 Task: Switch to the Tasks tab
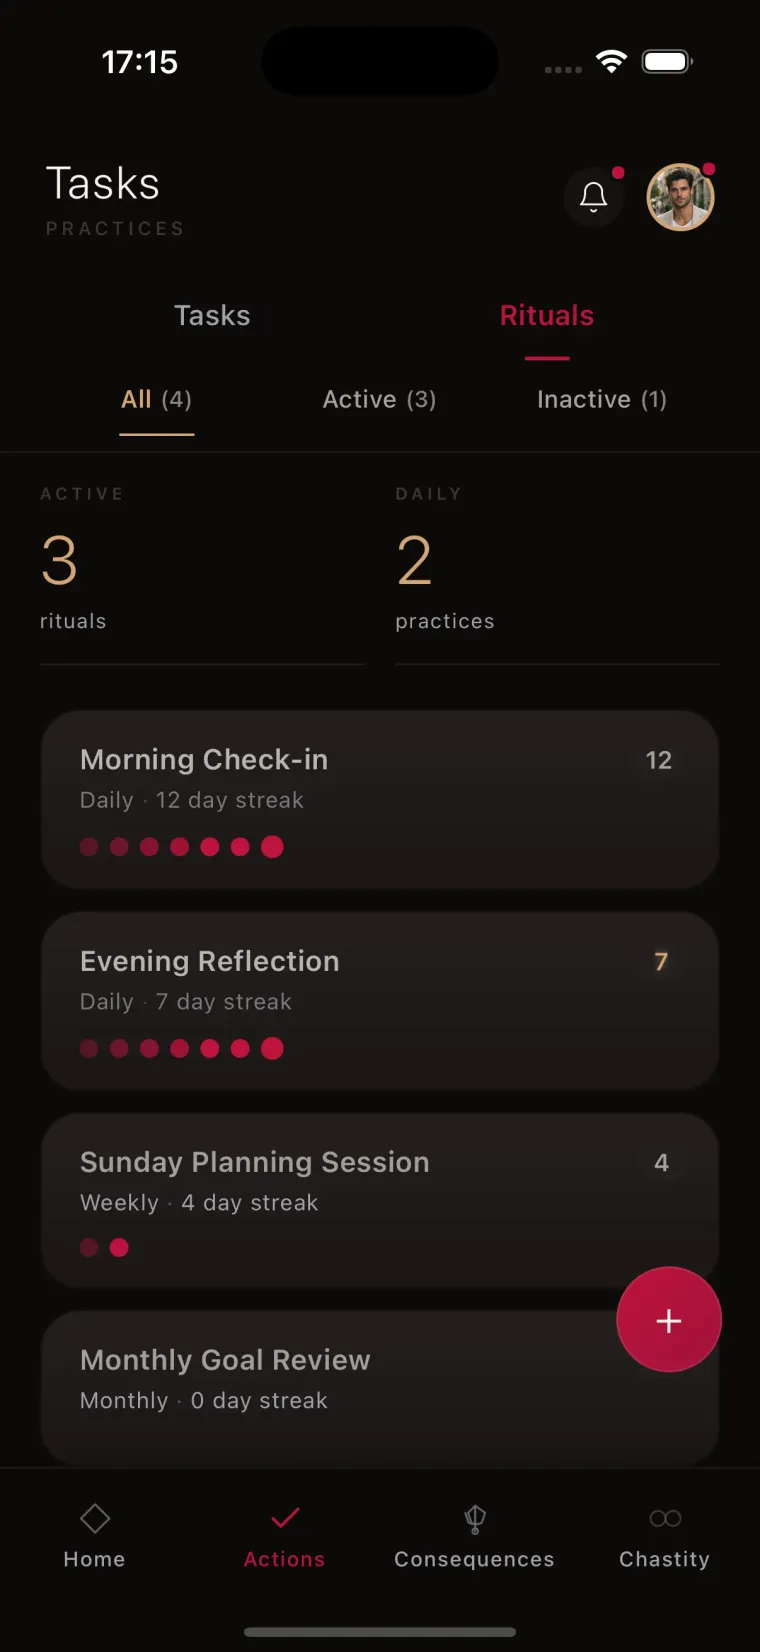[212, 316]
